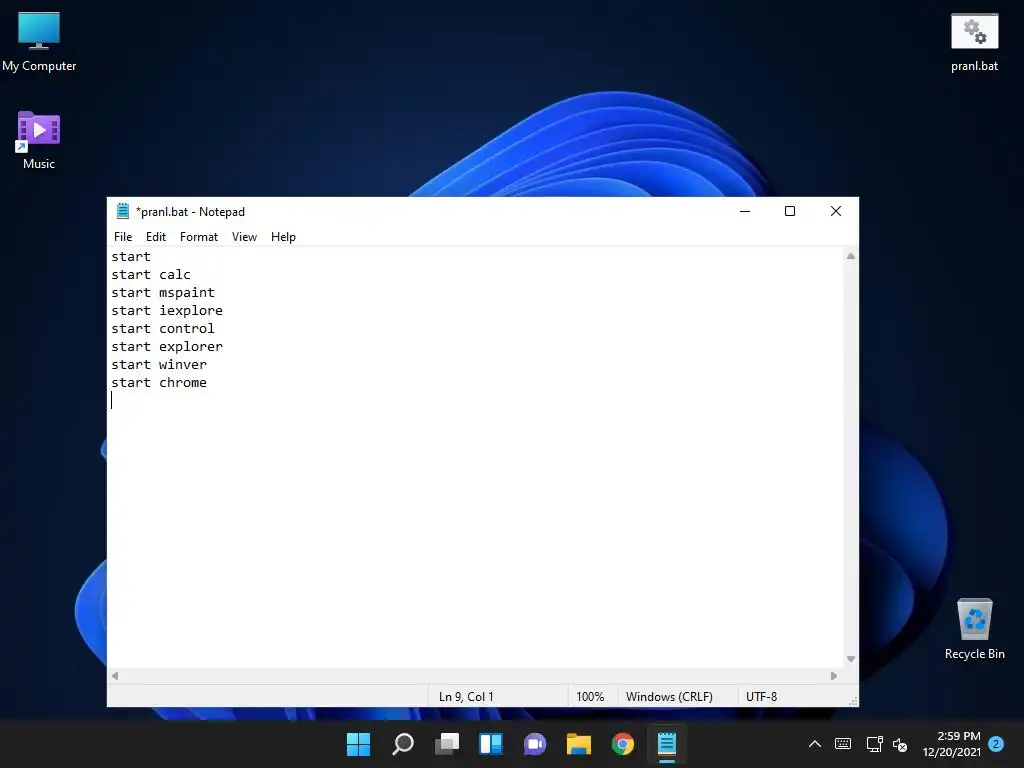Screen dimensions: 1024x768
Task: Show hidden tray icons chevron
Action: click(814, 744)
